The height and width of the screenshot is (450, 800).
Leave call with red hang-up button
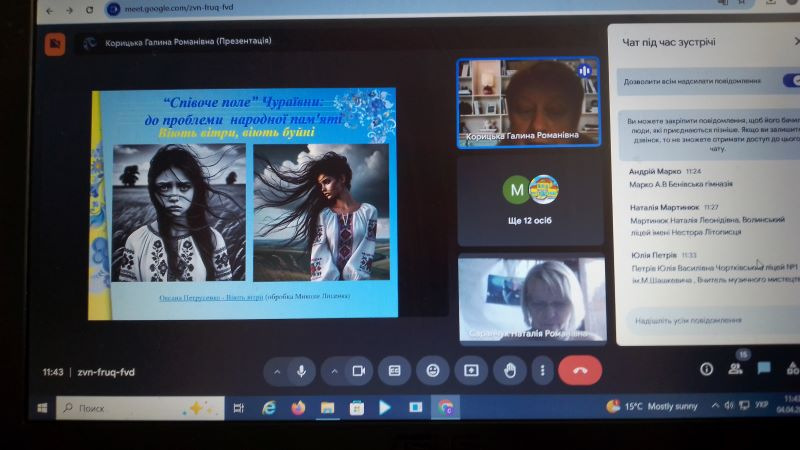click(x=580, y=371)
